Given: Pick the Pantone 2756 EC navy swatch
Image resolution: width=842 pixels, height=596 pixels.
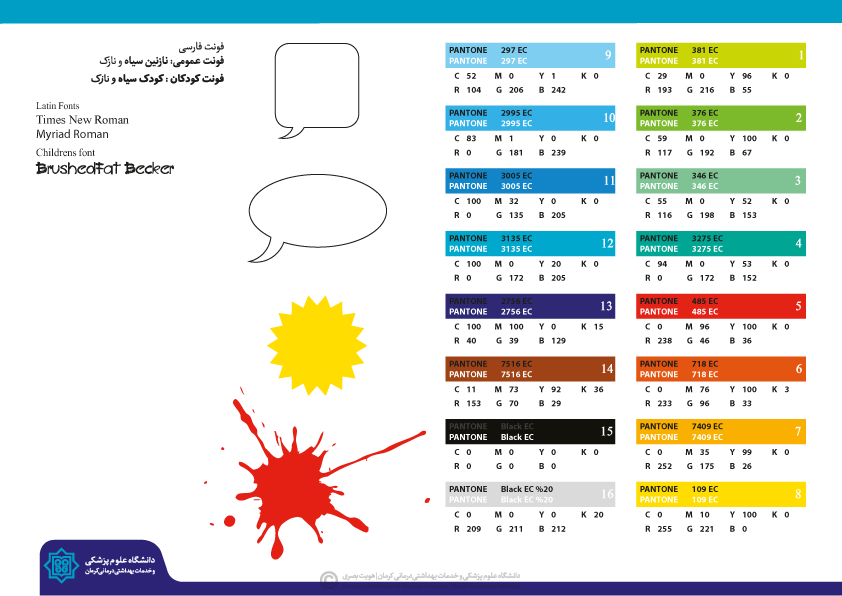Looking at the screenshot, I should point(530,306).
